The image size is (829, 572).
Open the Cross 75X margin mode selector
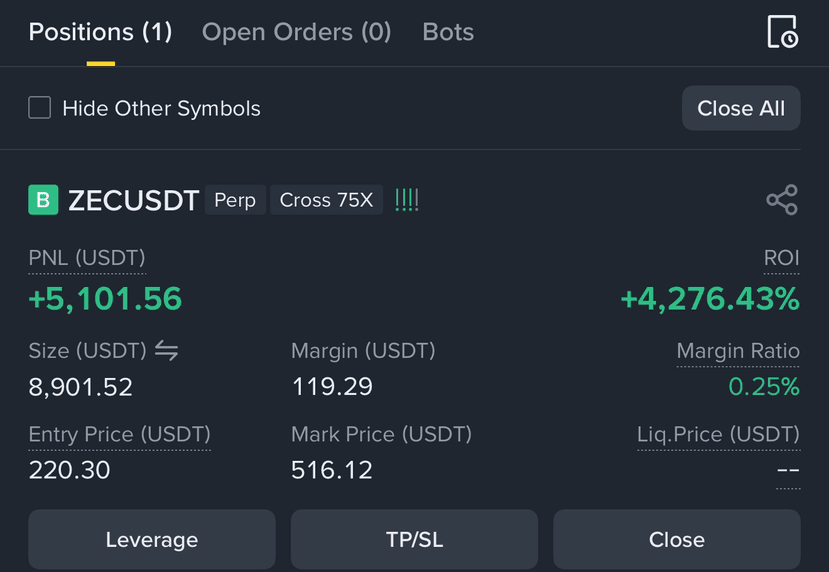coord(326,200)
